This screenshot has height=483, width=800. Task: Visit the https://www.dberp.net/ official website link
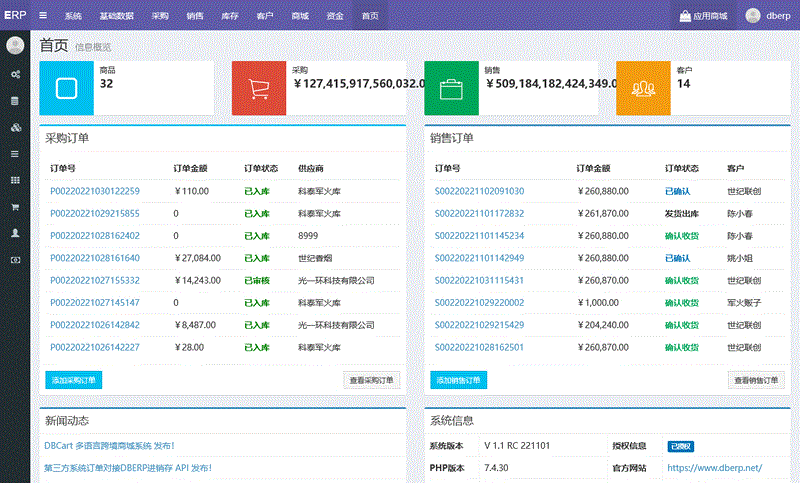pos(714,468)
